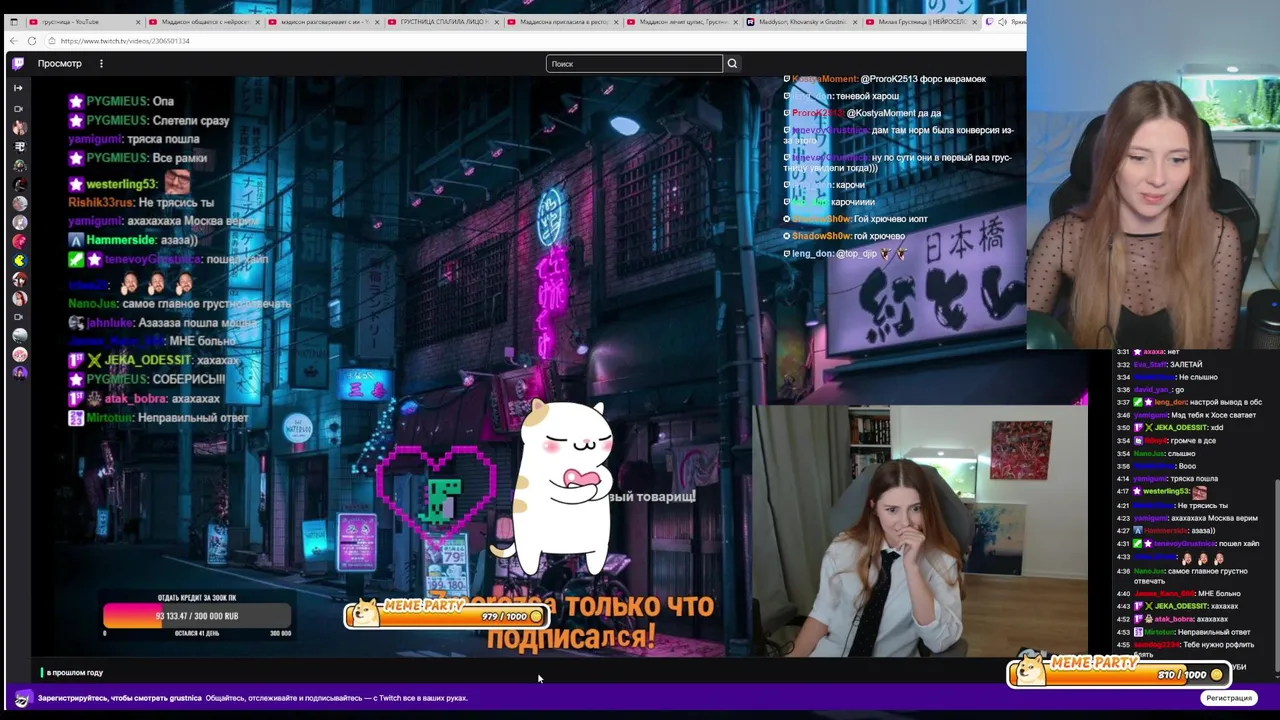
Task: Click the pink pixel heart overlay
Action: point(437,492)
